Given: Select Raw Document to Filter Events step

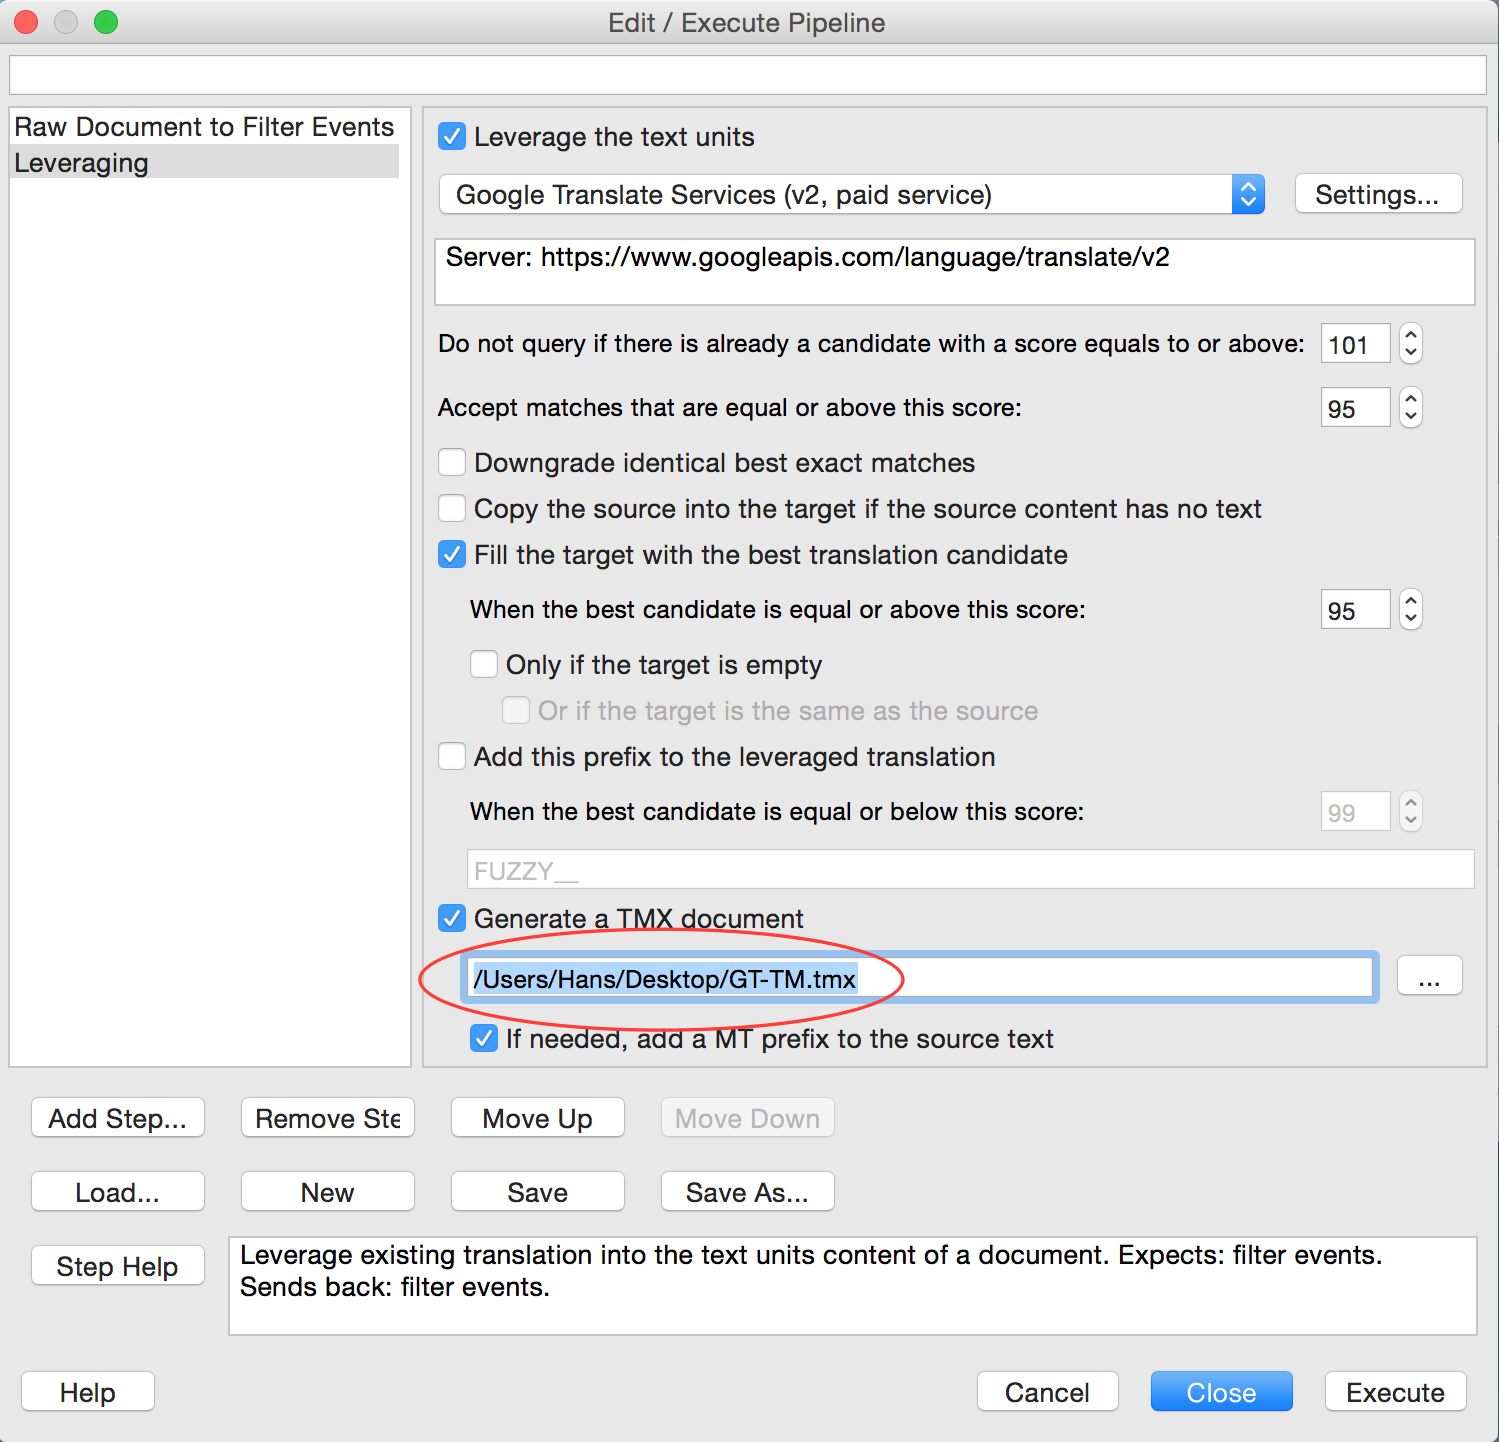Looking at the screenshot, I should click(204, 127).
